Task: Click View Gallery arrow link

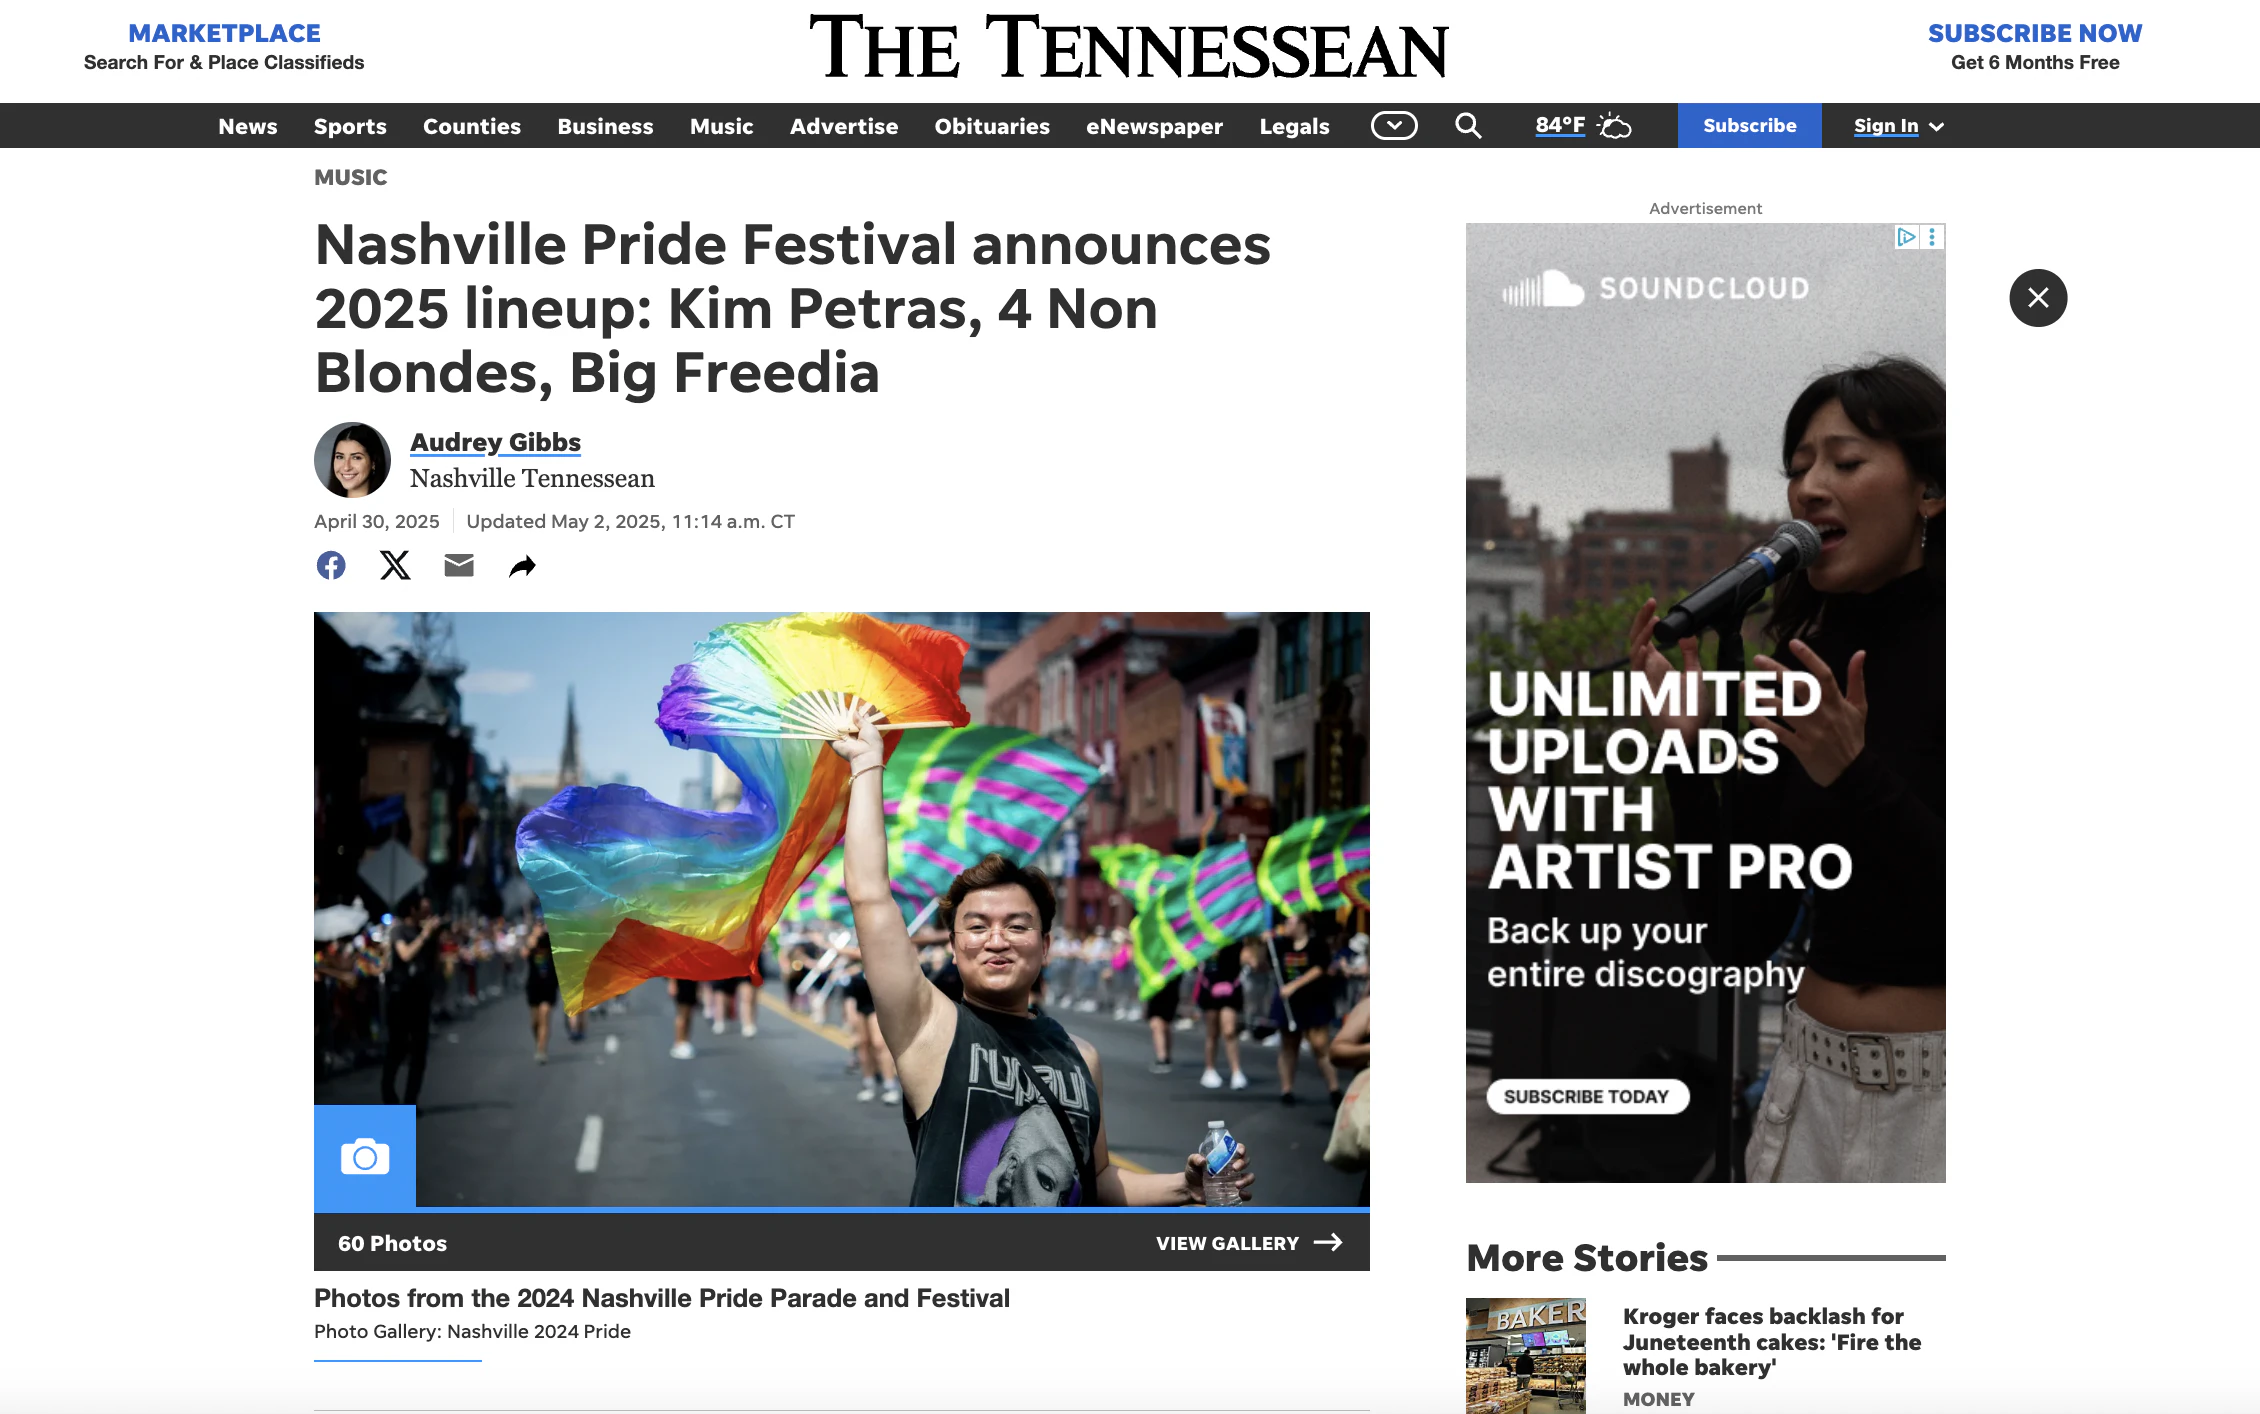Action: click(x=1249, y=1243)
